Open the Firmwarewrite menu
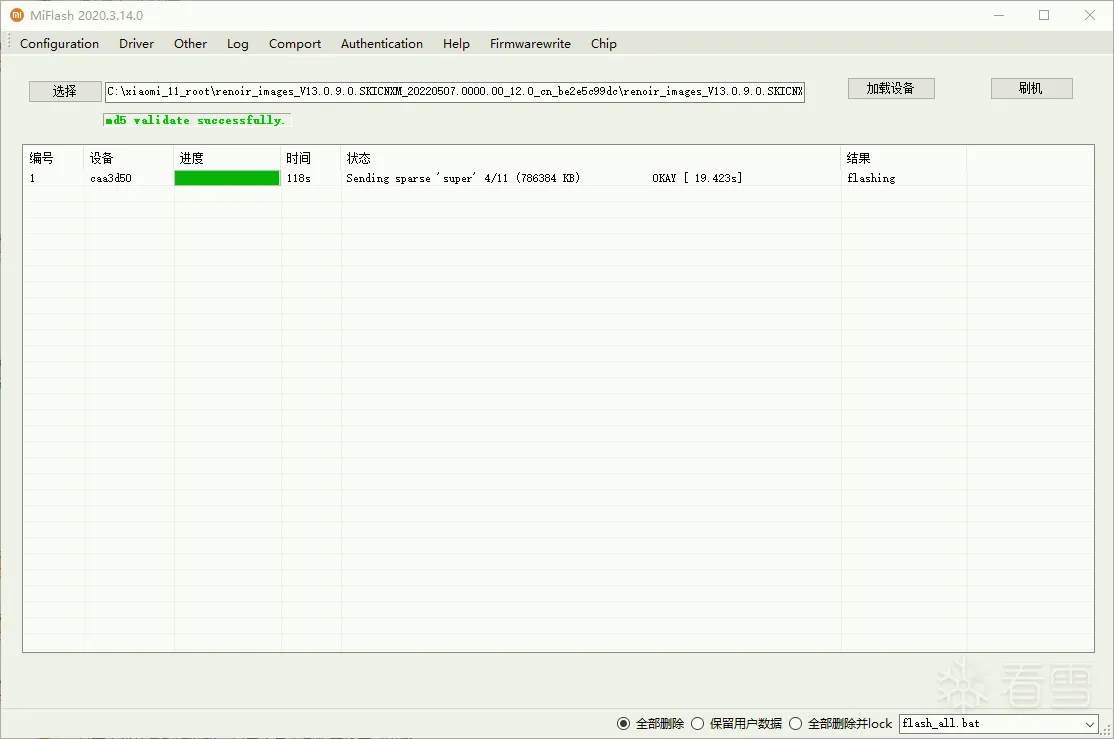This screenshot has width=1114, height=739. coord(530,43)
